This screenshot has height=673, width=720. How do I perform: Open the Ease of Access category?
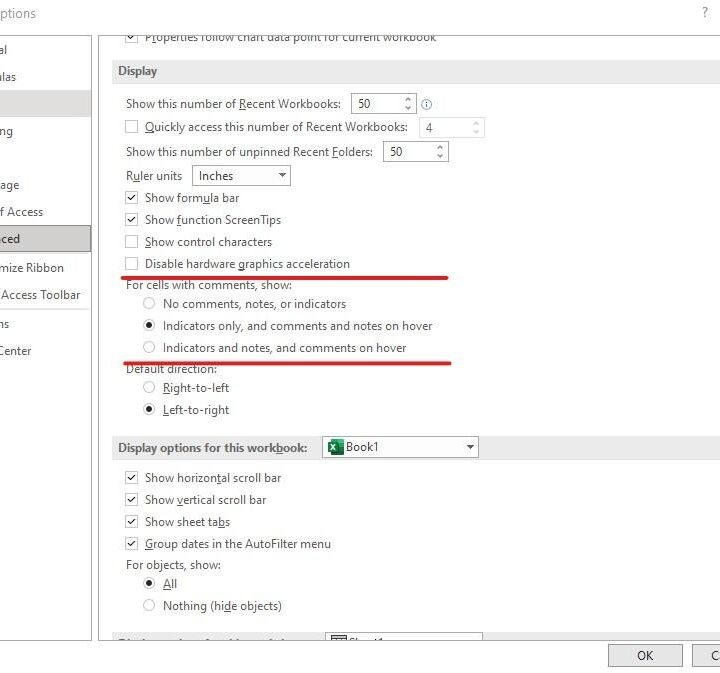tap(45, 212)
